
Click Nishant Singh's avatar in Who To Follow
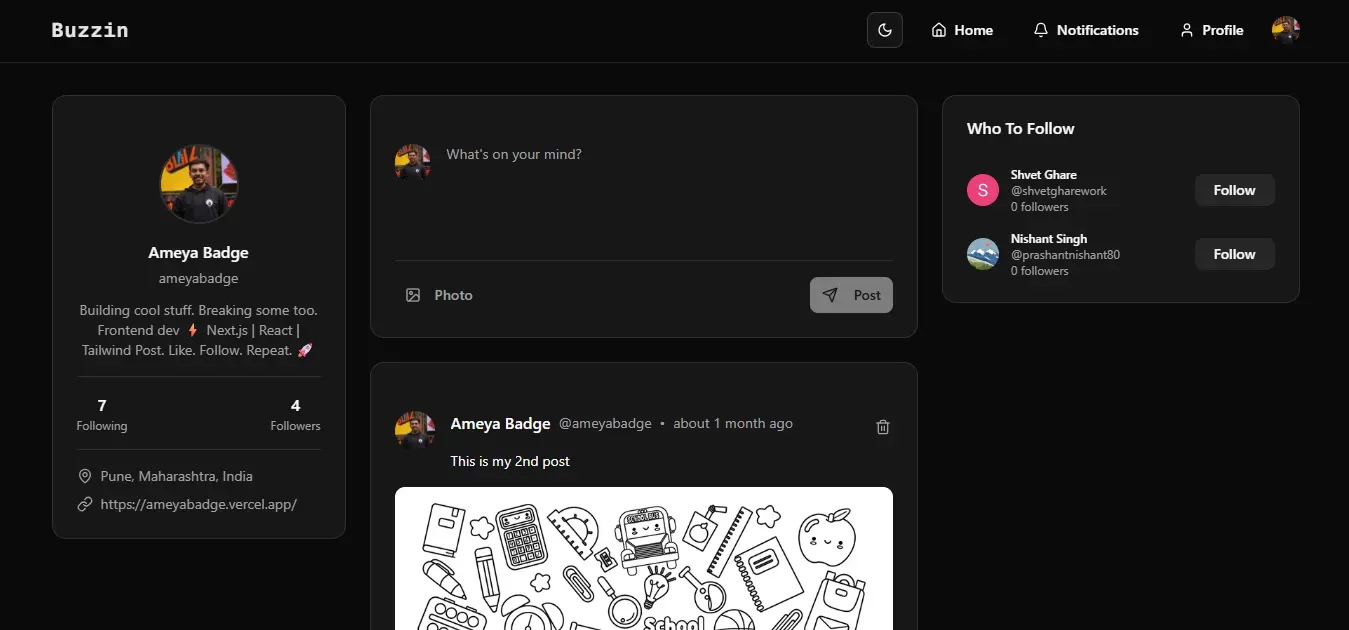[x=982, y=254]
